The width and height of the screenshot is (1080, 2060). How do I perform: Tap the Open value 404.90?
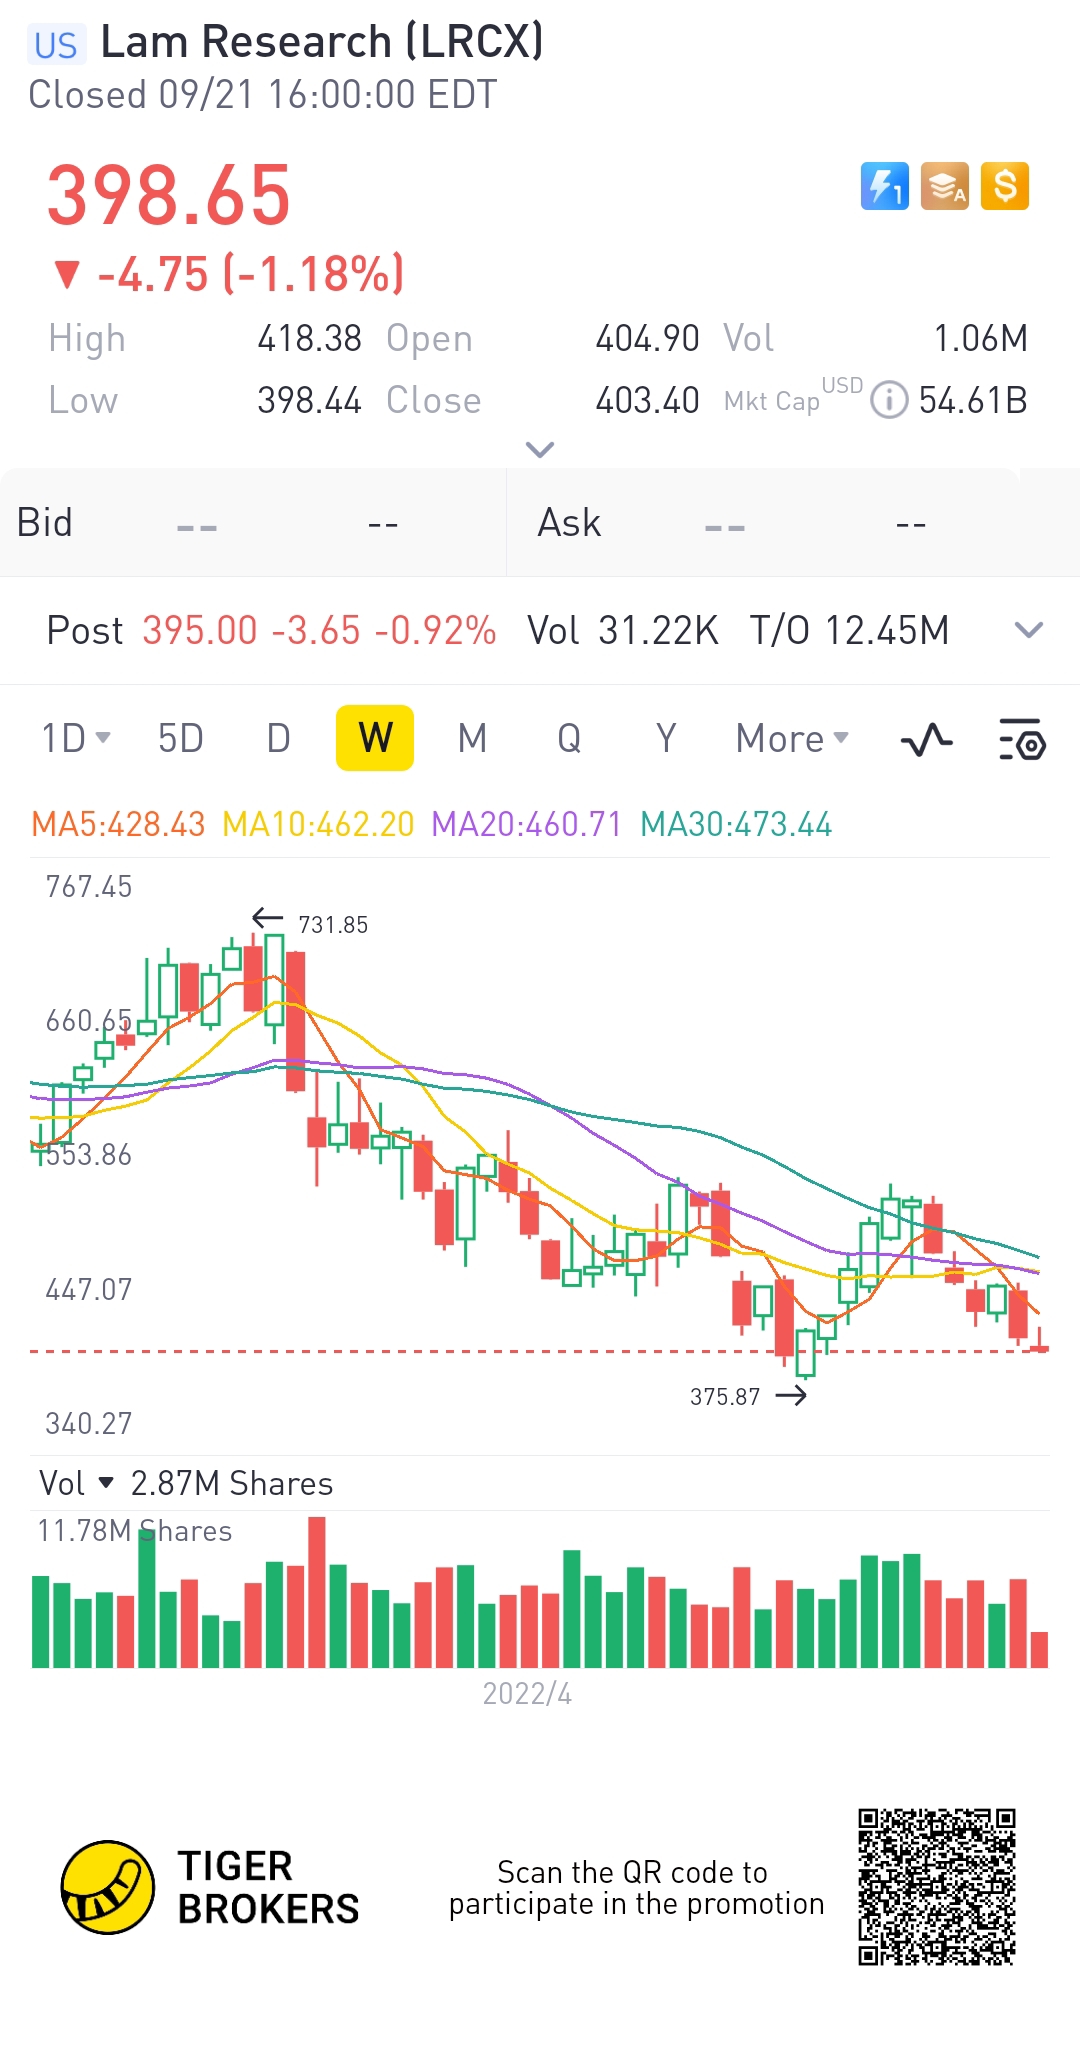[647, 339]
